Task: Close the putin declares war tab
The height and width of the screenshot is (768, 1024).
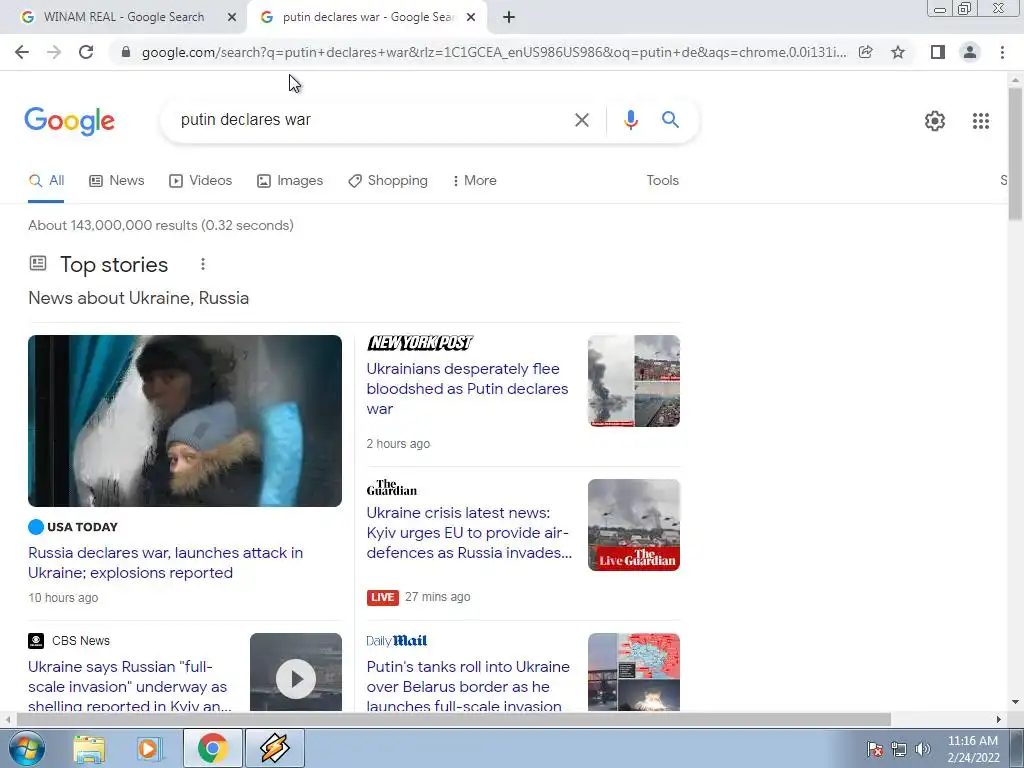Action: coord(471,18)
